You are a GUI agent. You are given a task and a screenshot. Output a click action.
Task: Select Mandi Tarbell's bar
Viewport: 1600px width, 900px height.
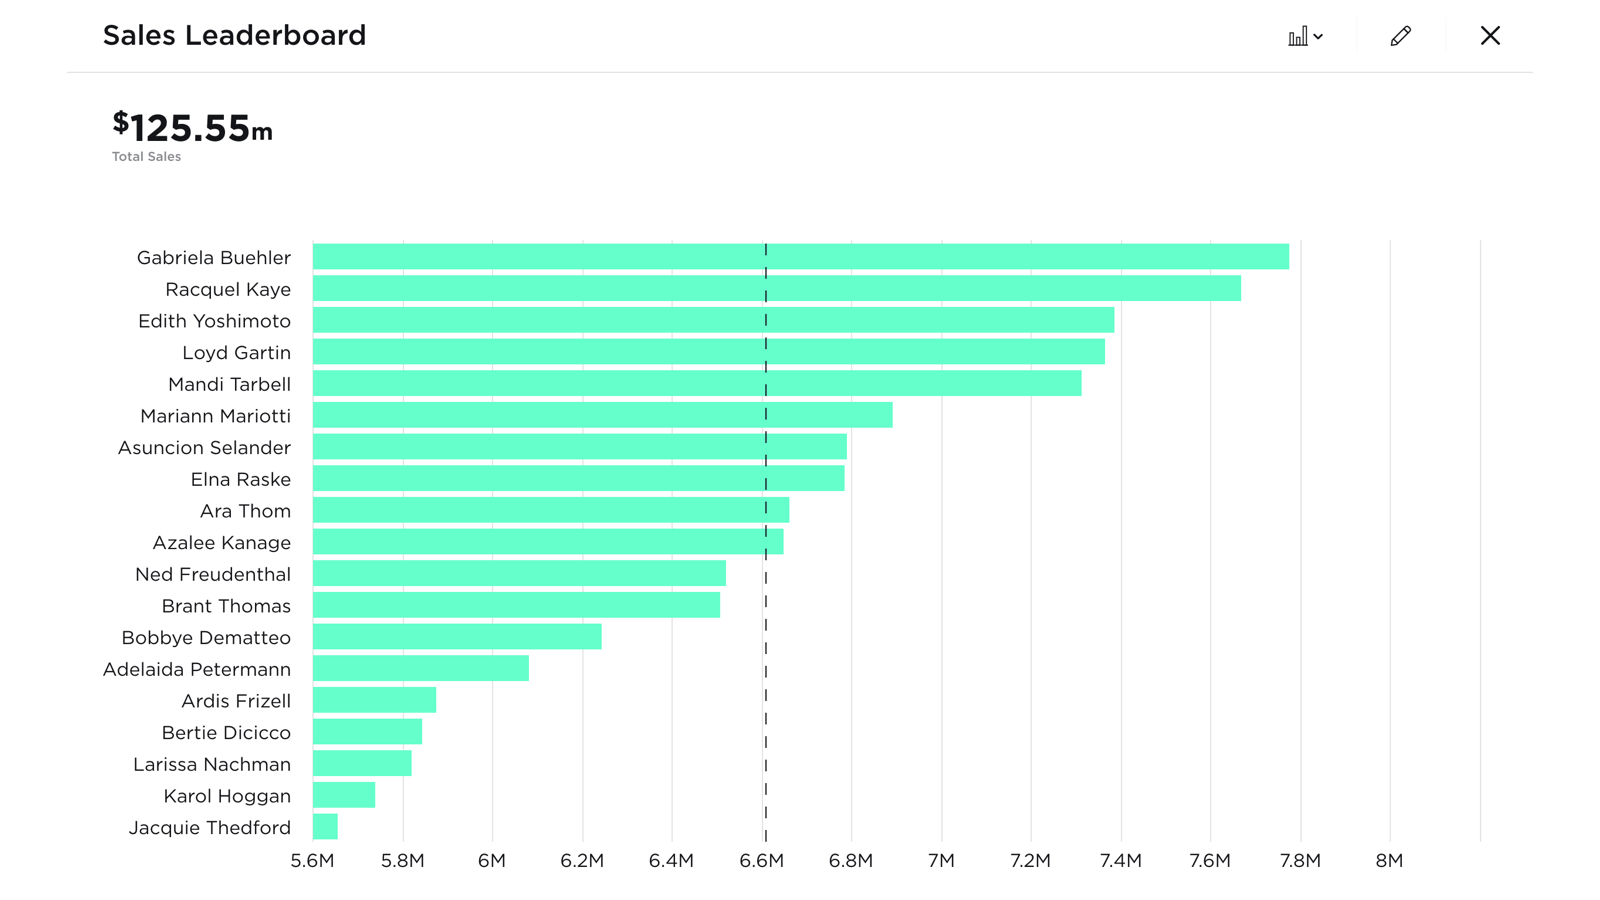(697, 384)
